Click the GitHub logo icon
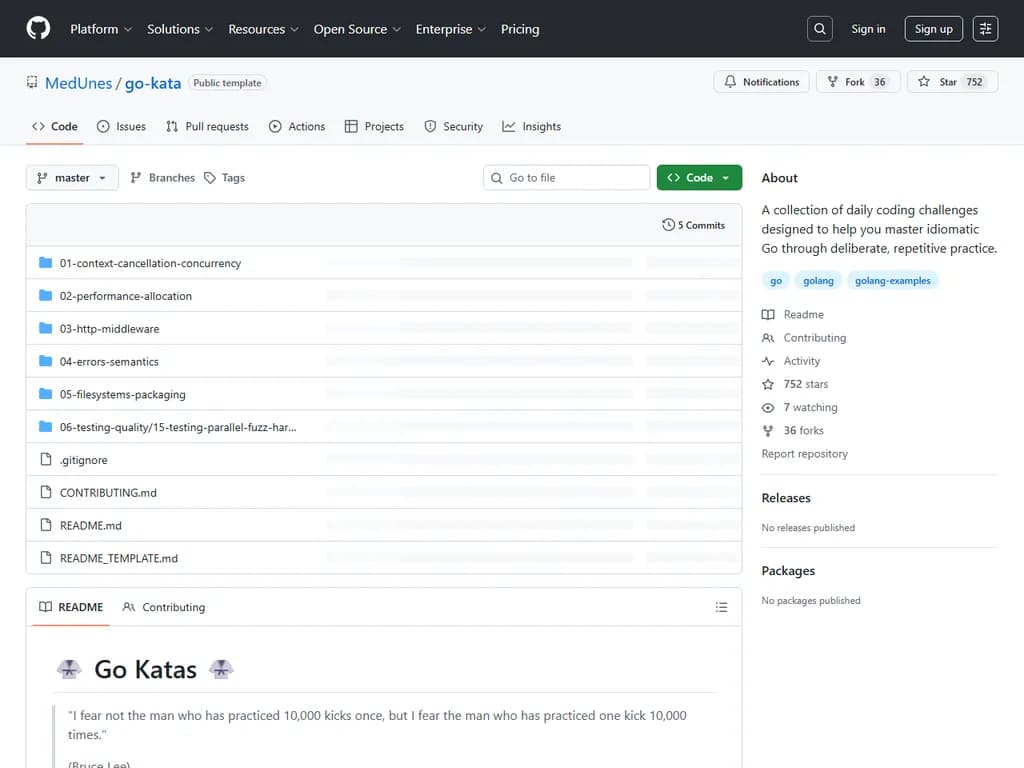1024x768 pixels. click(38, 29)
